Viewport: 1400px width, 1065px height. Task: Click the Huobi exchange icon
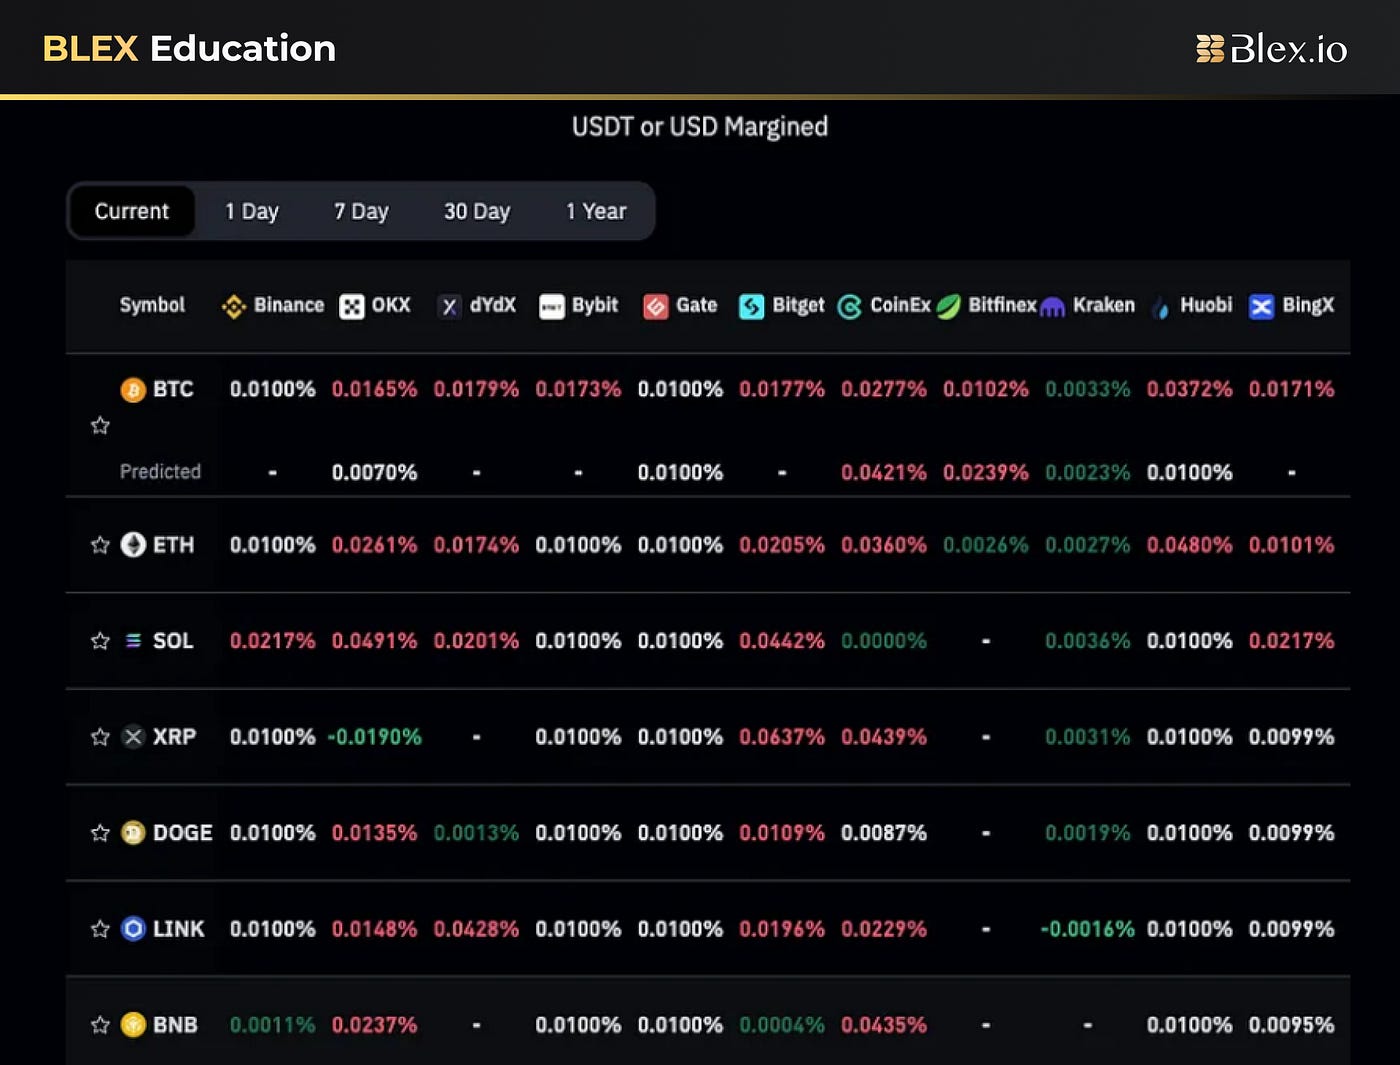click(x=1161, y=306)
